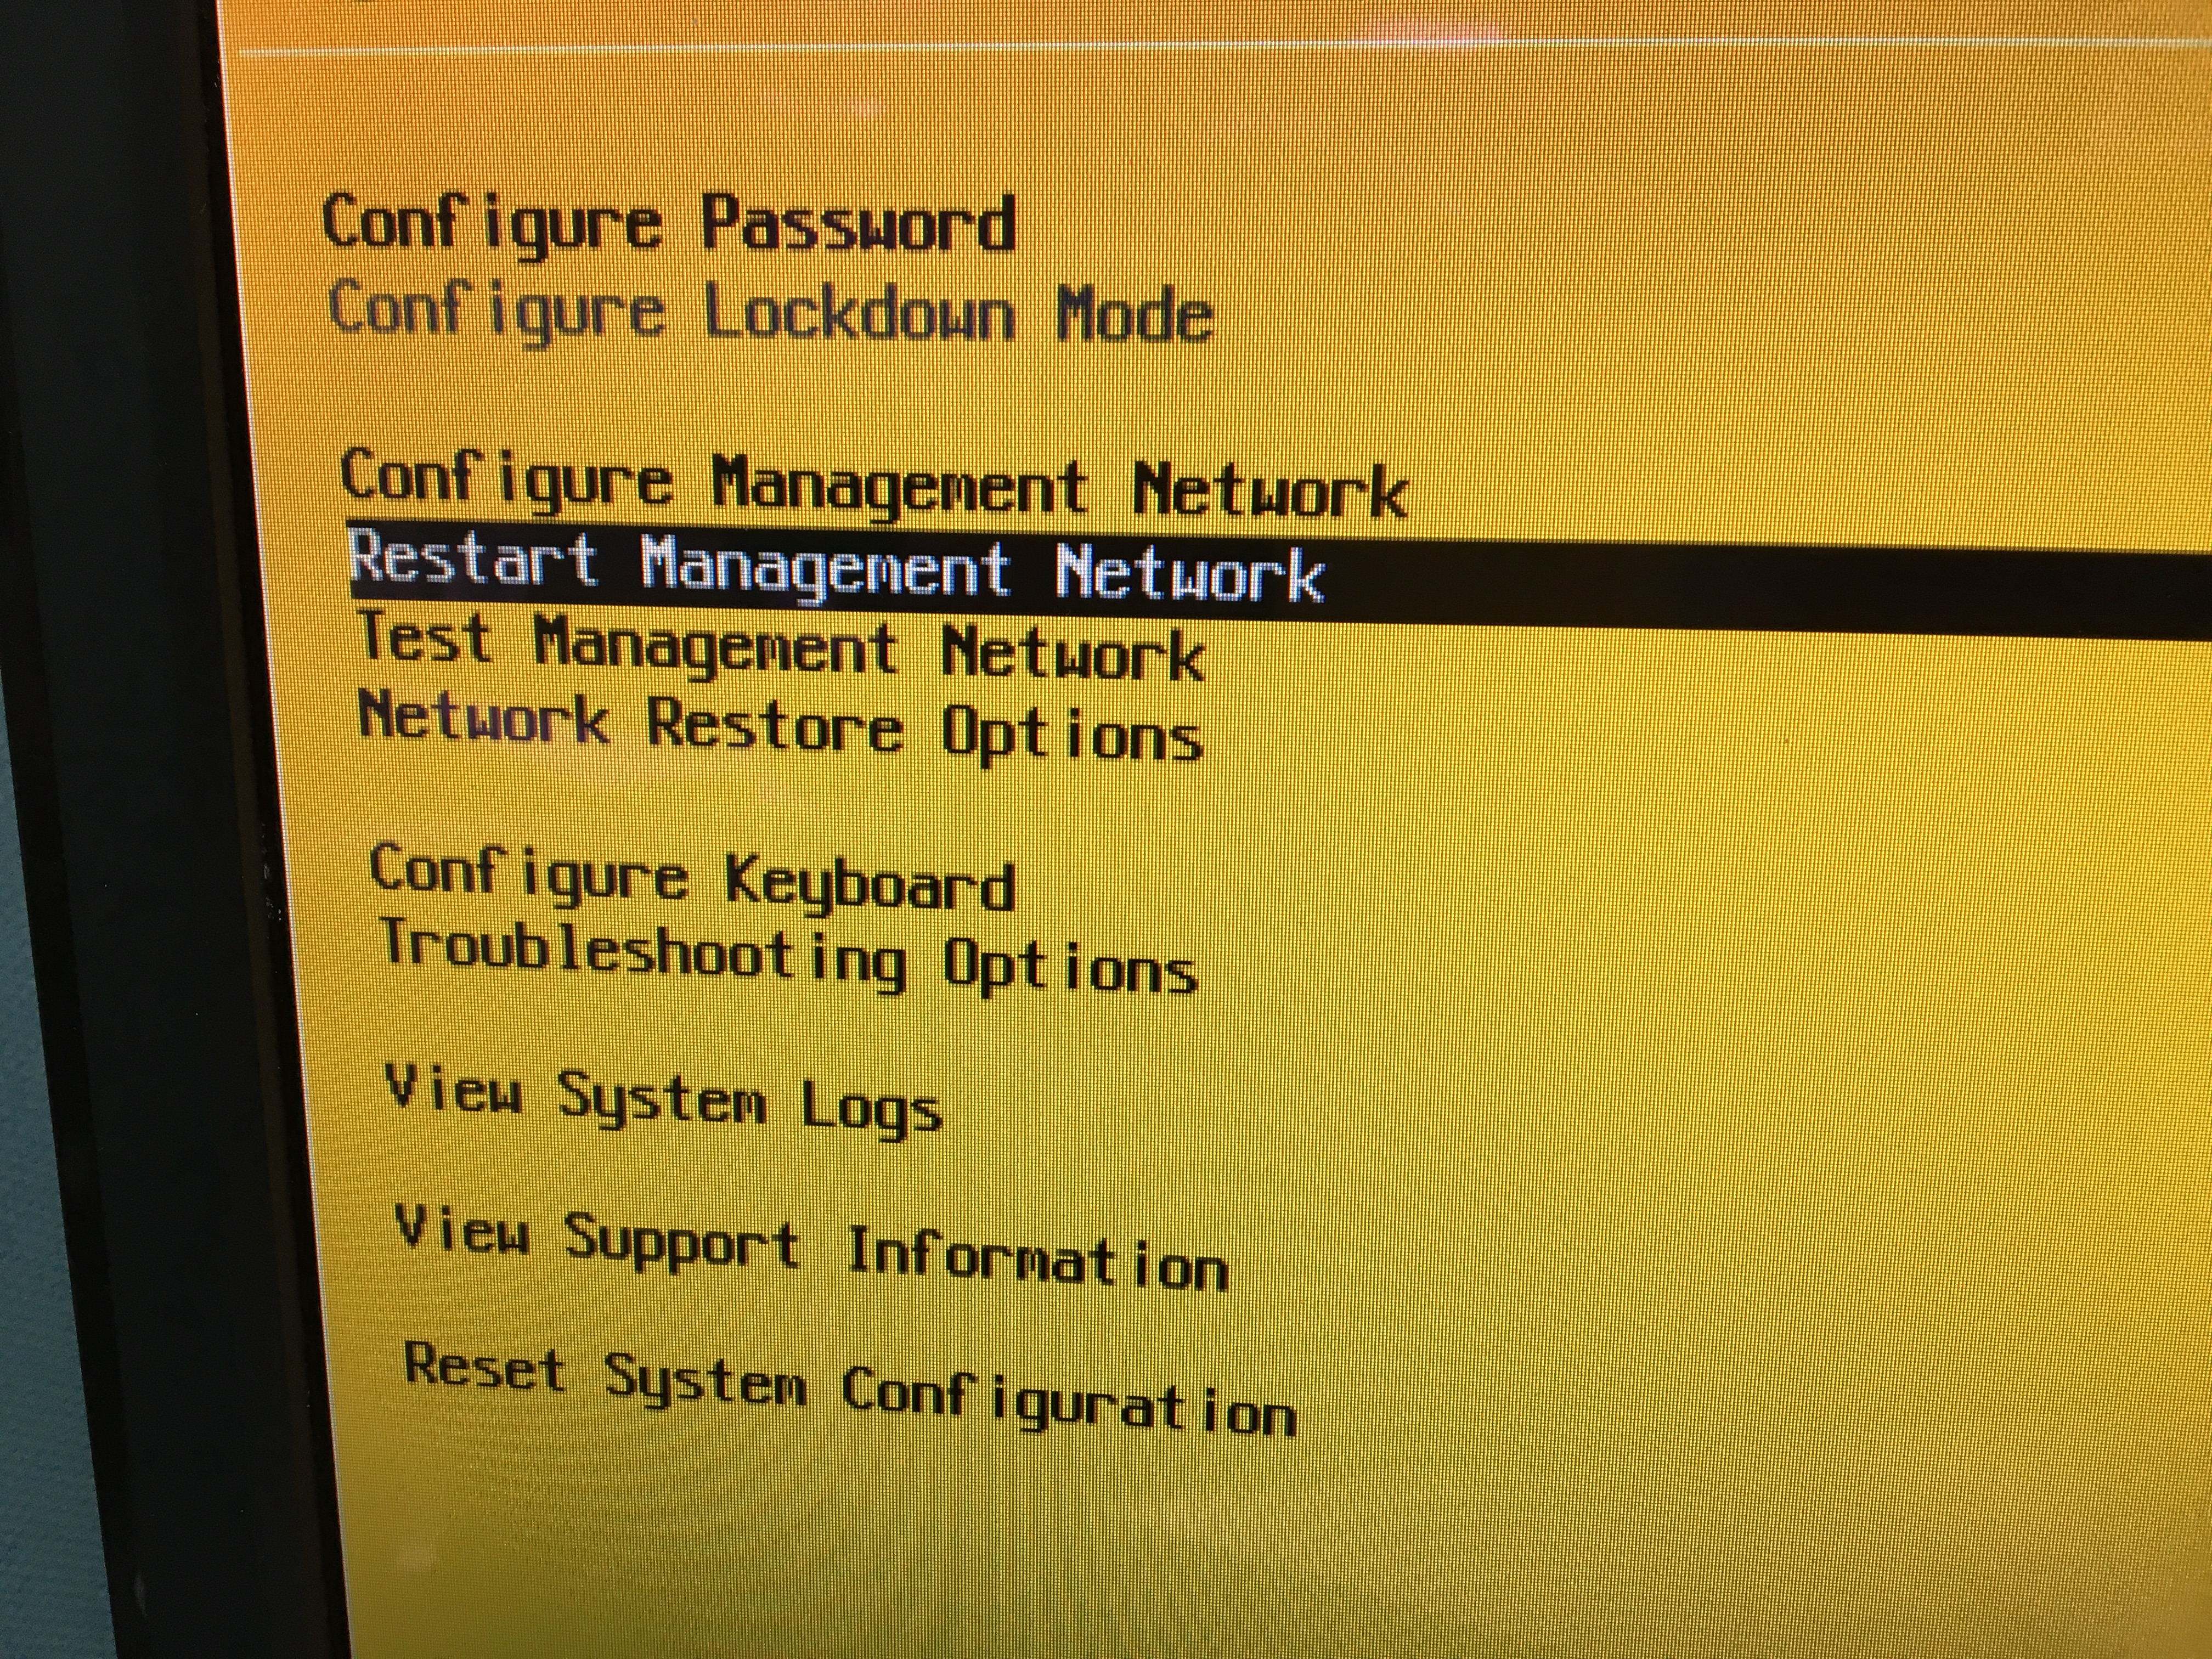This screenshot has height=1659, width=2212.
Task: Click the word Configuration in last entry
Action: coord(1068,1401)
